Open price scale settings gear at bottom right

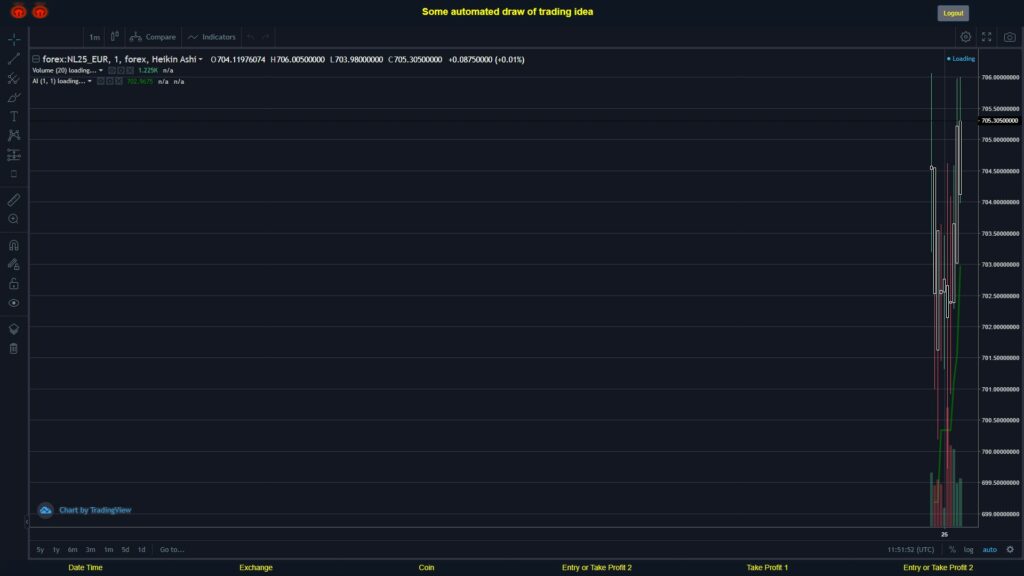(x=1010, y=550)
